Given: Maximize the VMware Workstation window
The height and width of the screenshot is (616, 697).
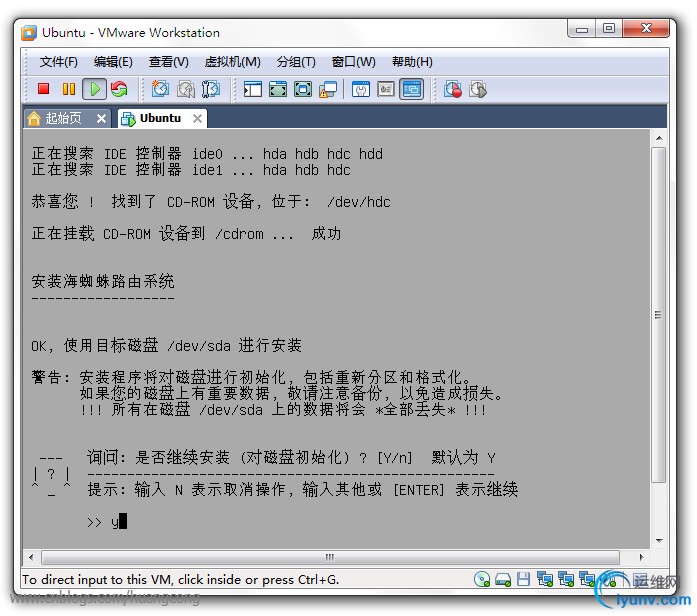Looking at the screenshot, I should point(609,29).
